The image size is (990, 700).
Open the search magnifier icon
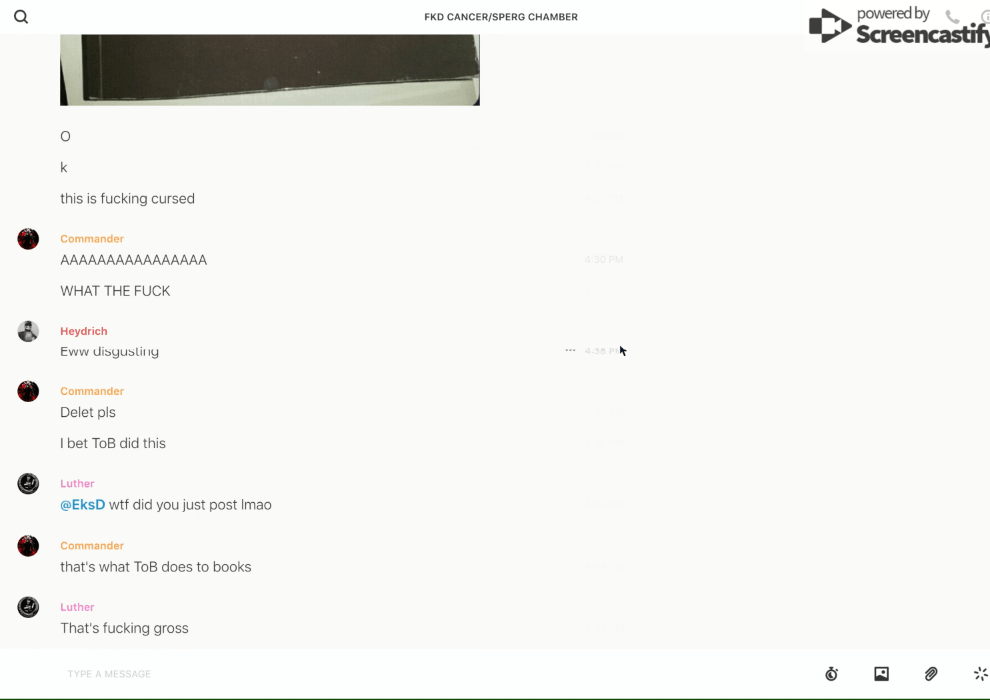tap(21, 17)
